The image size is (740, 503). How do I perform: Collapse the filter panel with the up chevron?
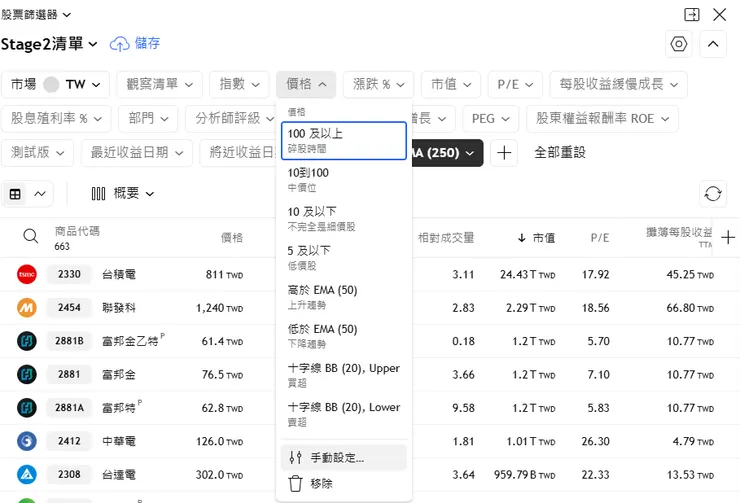click(713, 44)
